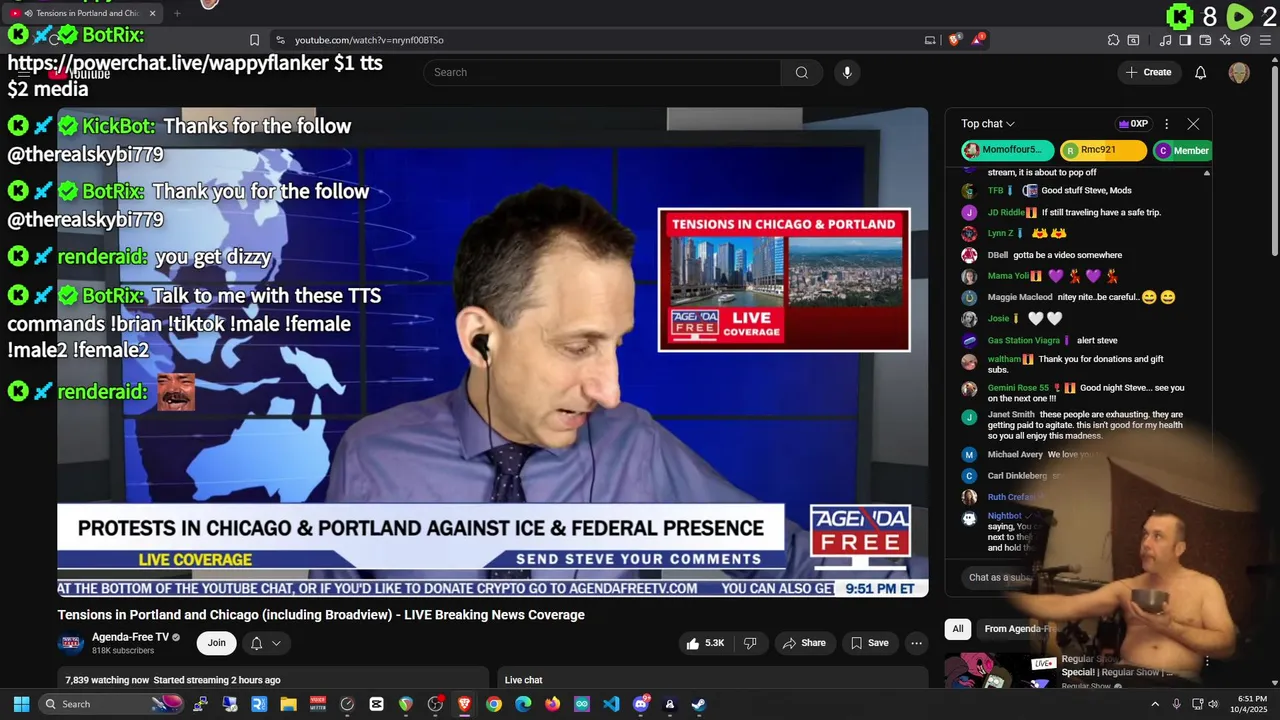Open Brave playlist music note icon
This screenshot has width=1280, height=720.
1165,40
